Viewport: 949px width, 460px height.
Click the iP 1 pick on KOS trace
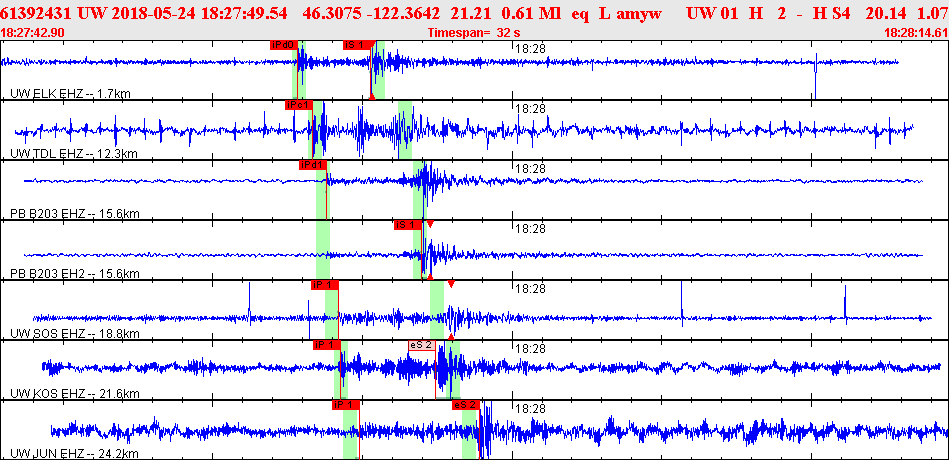pos(327,345)
